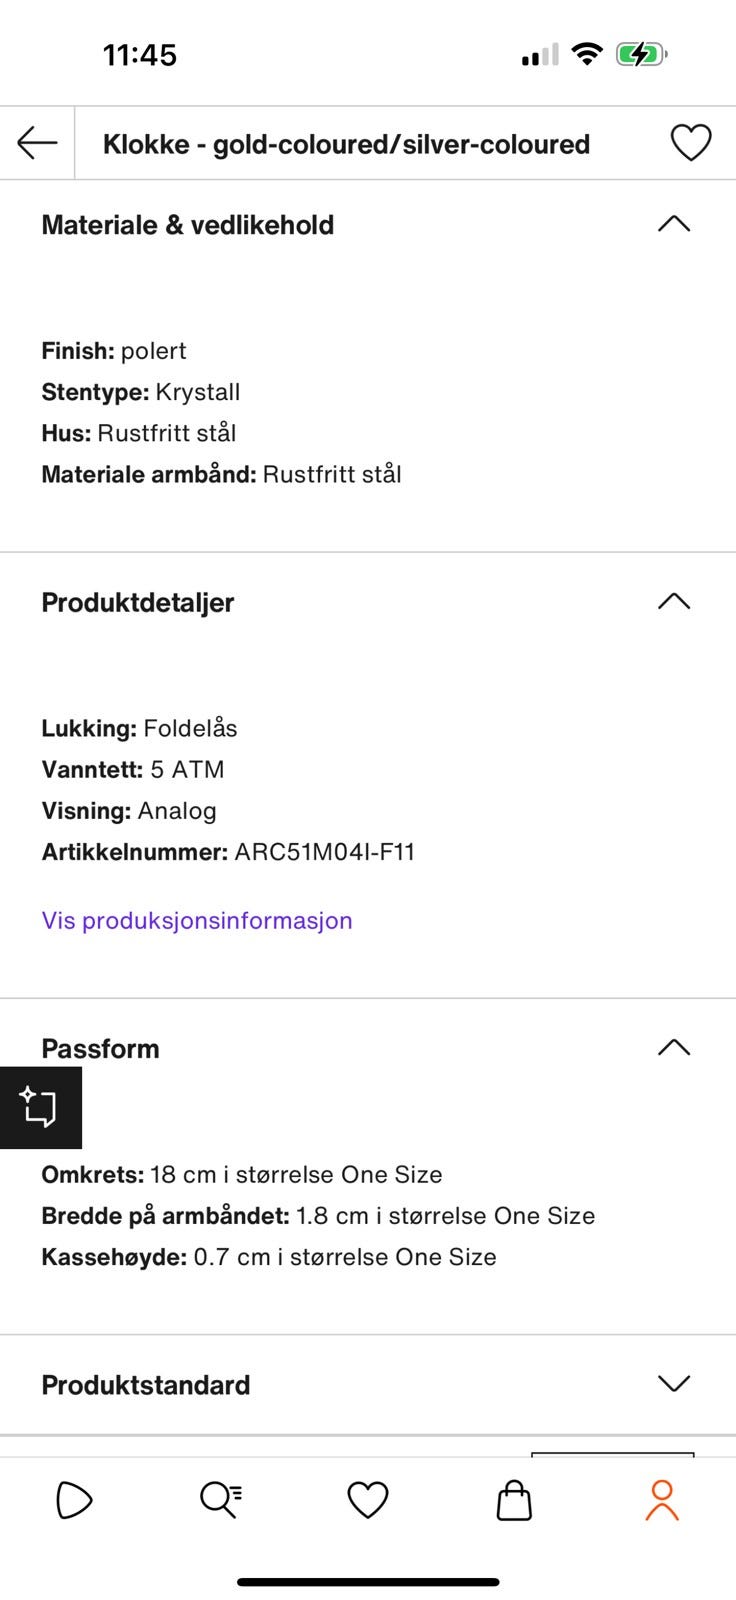
Task: Go back using the arrow icon
Action: (37, 143)
